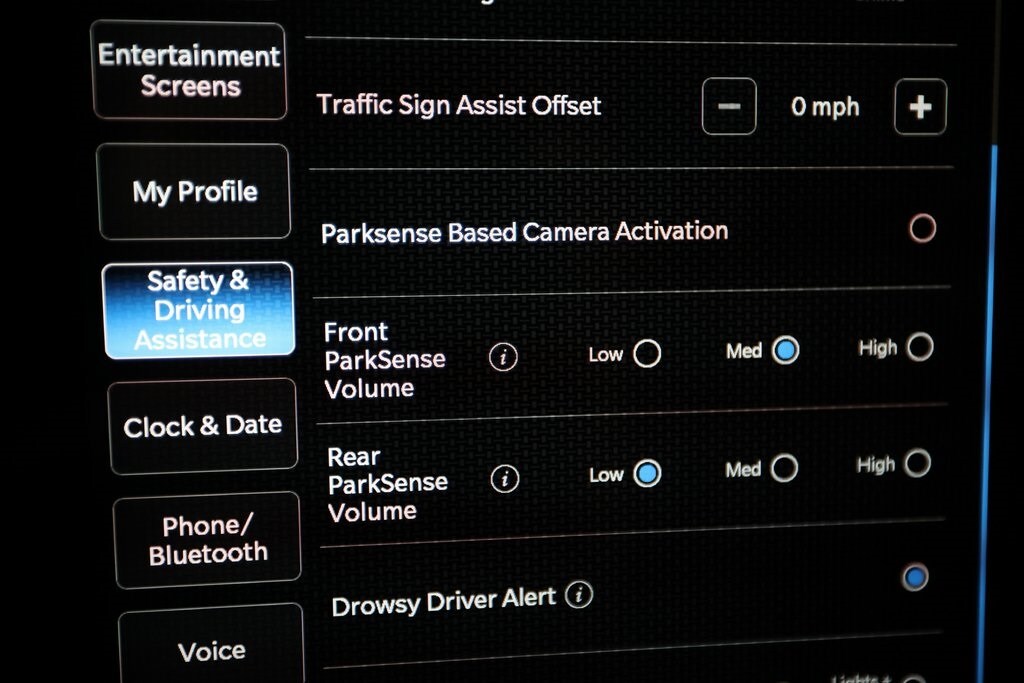Viewport: 1024px width, 683px height.
Task: Select Safety & Driving Assistance tab
Action: coord(199,310)
